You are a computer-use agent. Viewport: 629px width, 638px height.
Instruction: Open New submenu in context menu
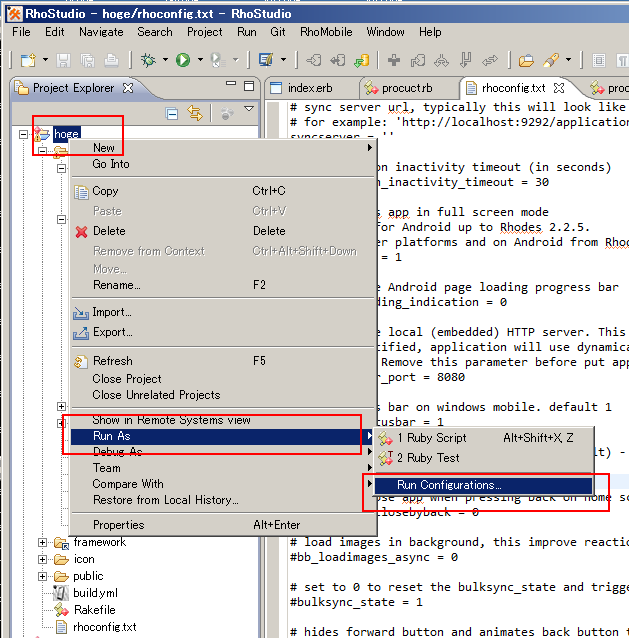(x=223, y=148)
